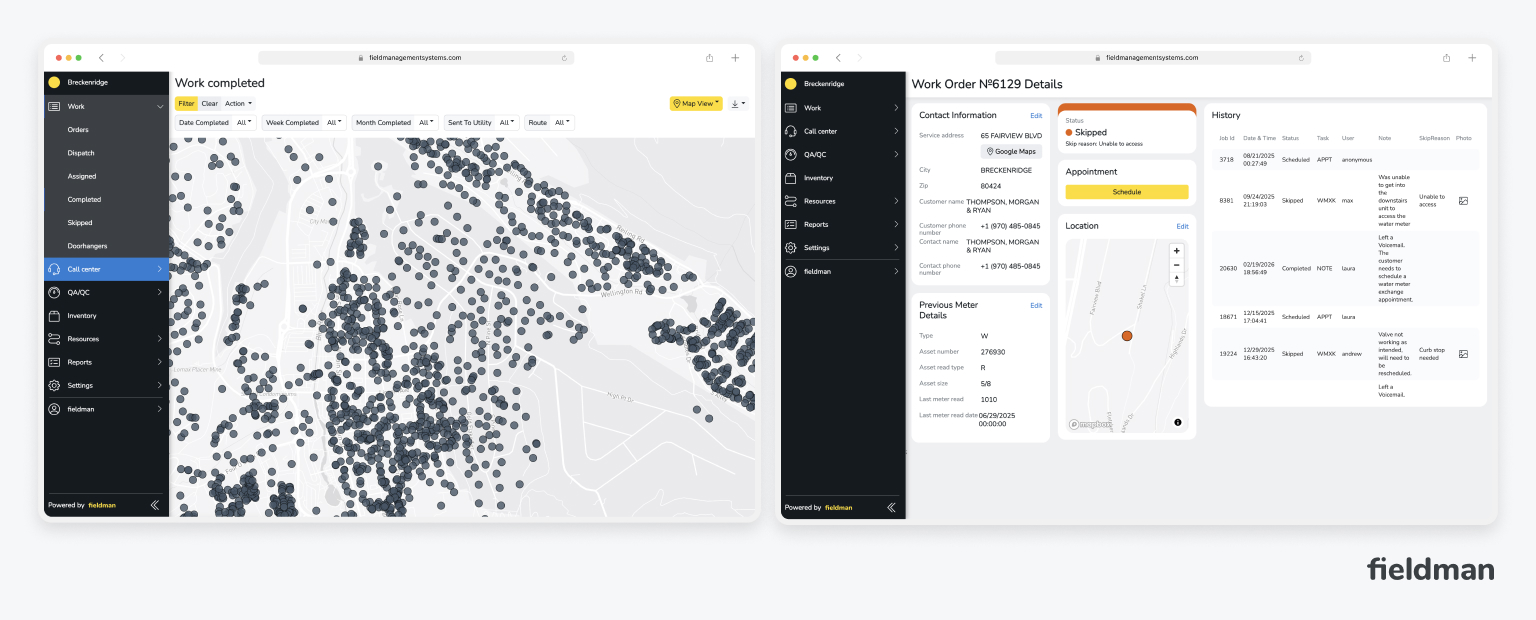Click map attribution info icon

pos(1178,423)
